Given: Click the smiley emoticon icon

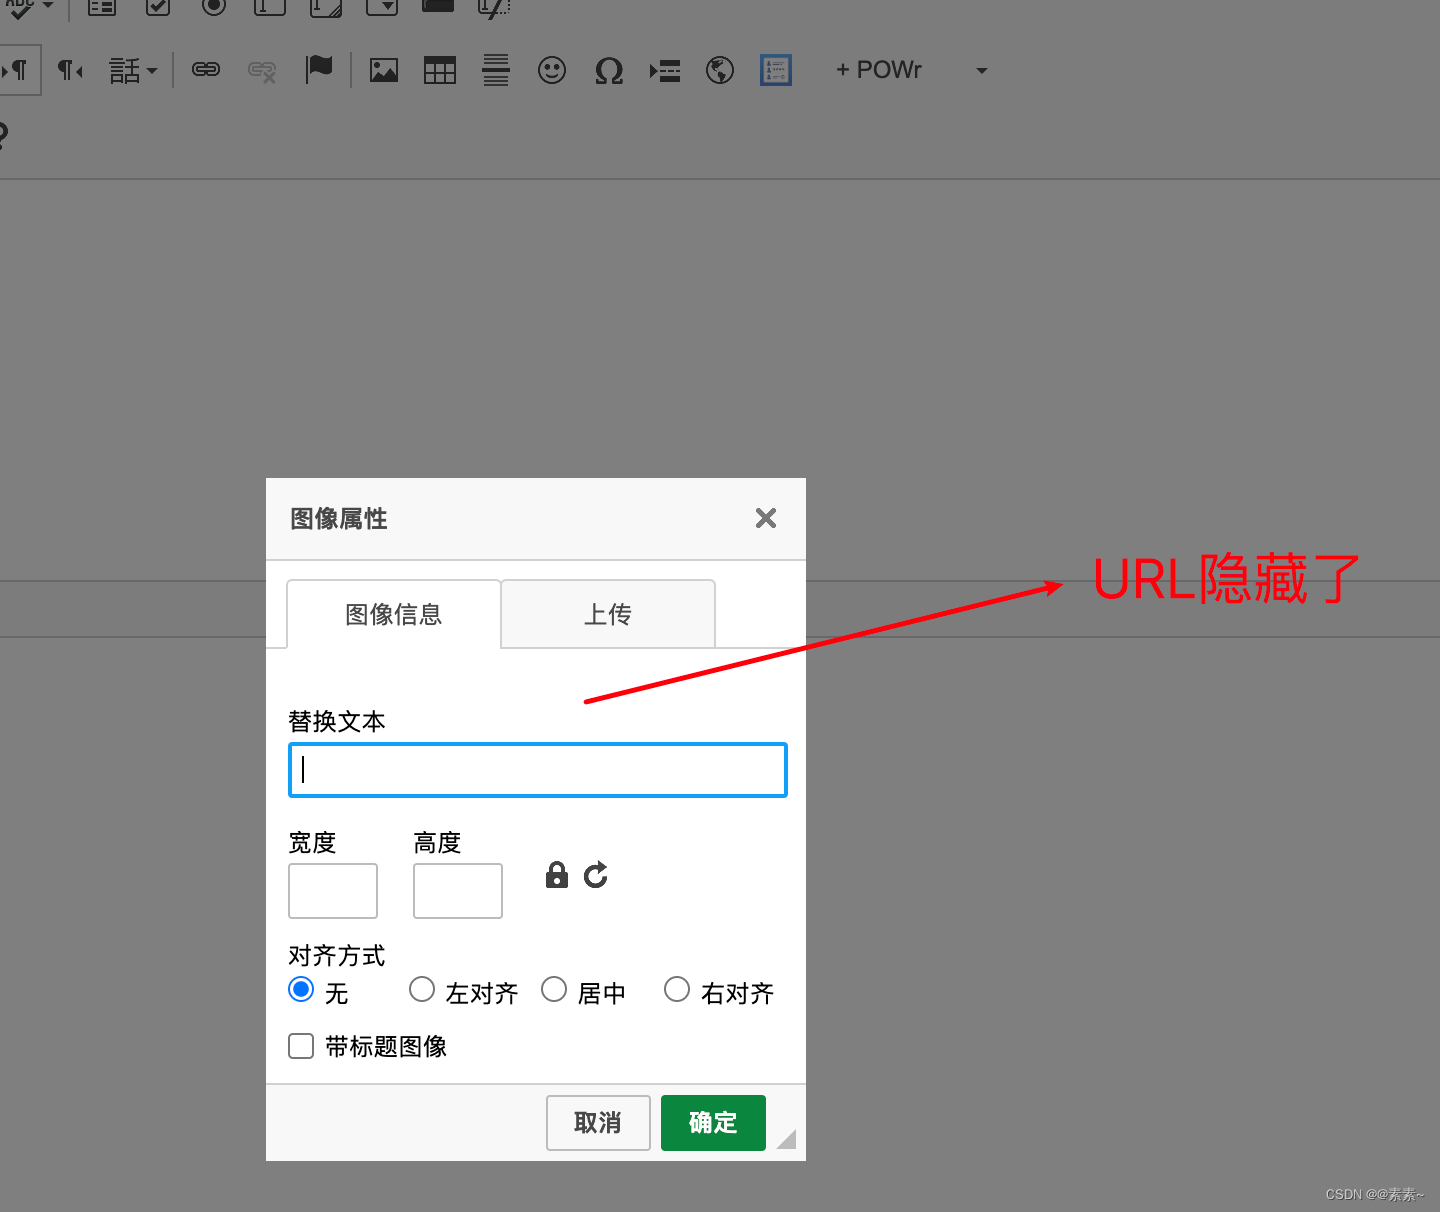Looking at the screenshot, I should (552, 70).
